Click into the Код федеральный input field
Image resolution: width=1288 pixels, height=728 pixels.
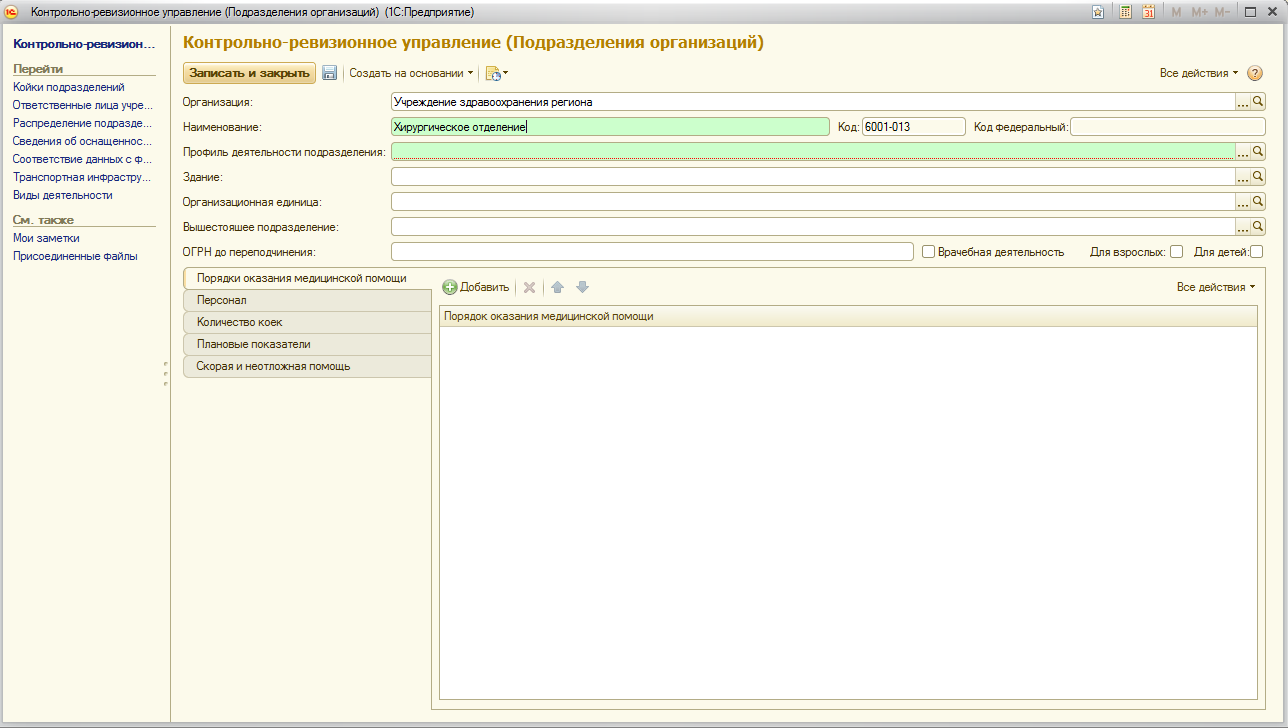pyautogui.click(x=1167, y=126)
